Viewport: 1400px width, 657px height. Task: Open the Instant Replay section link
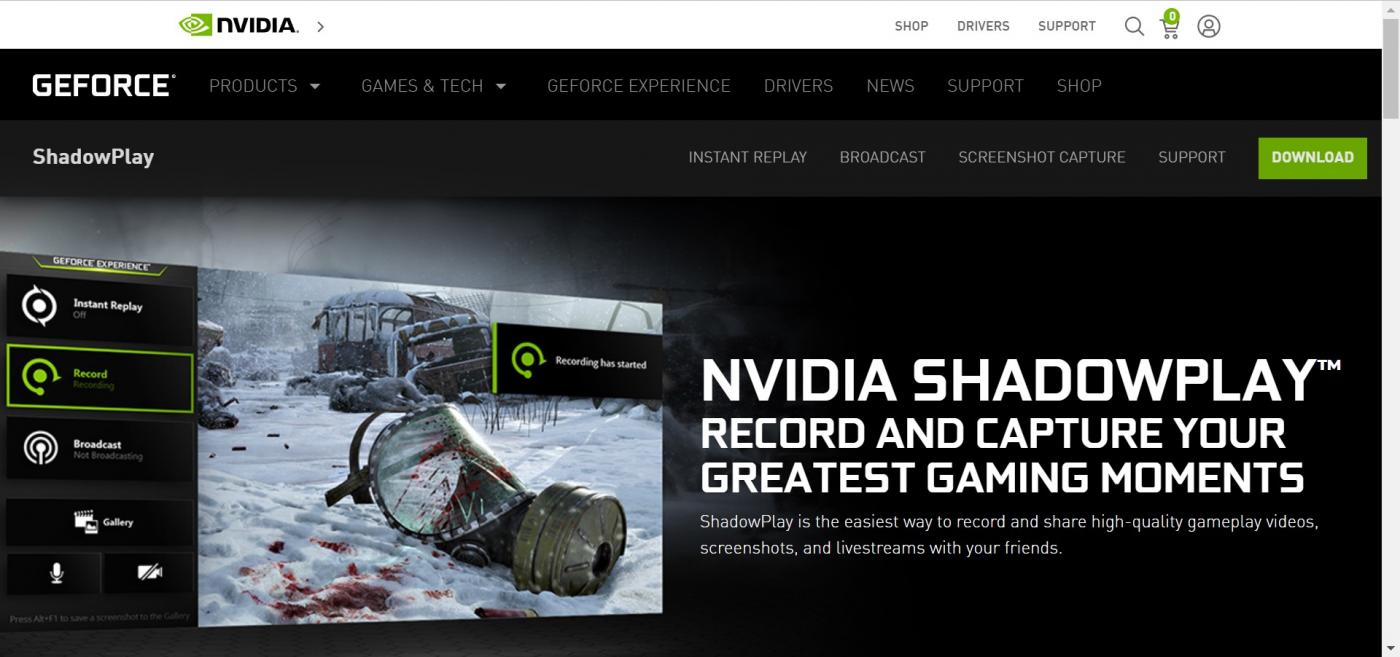(x=748, y=157)
